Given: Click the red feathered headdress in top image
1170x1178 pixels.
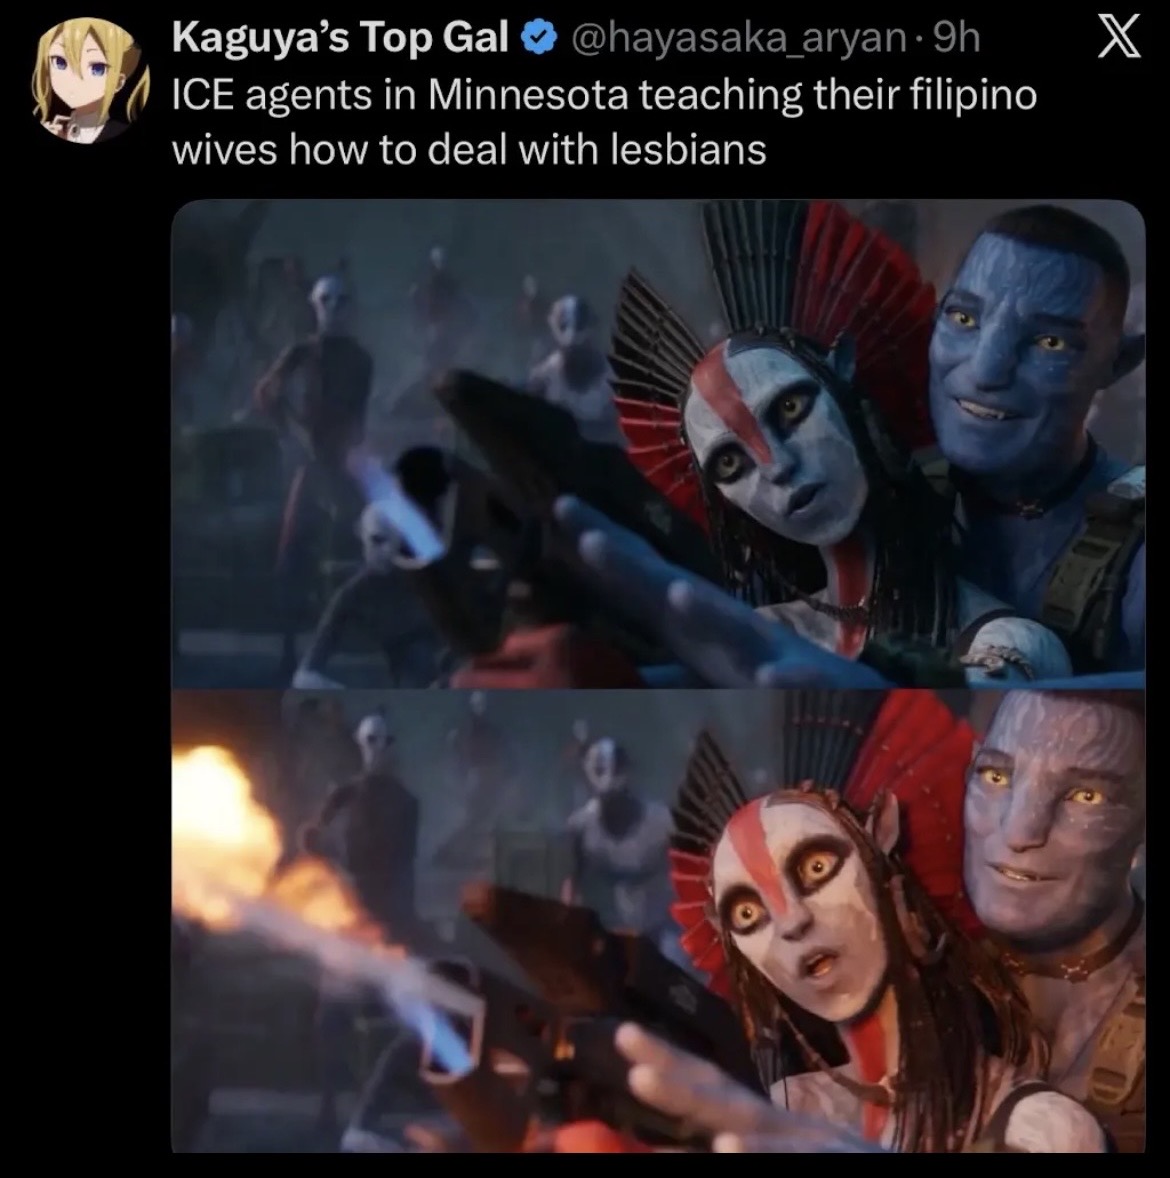Looking at the screenshot, I should (774, 316).
